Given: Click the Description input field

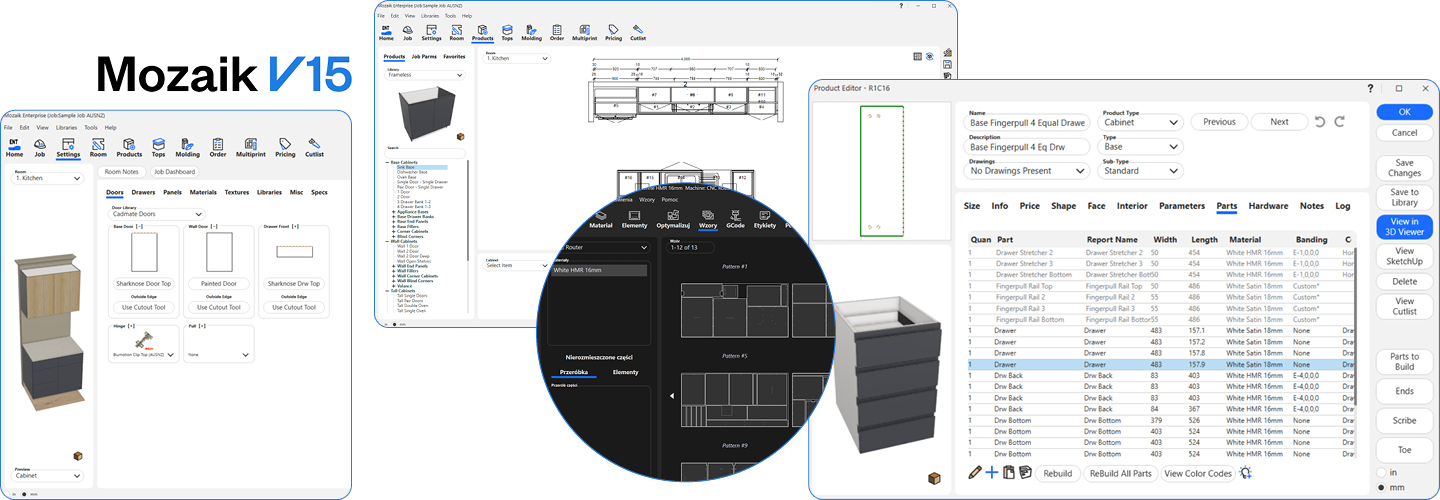Looking at the screenshot, I should (1027, 147).
